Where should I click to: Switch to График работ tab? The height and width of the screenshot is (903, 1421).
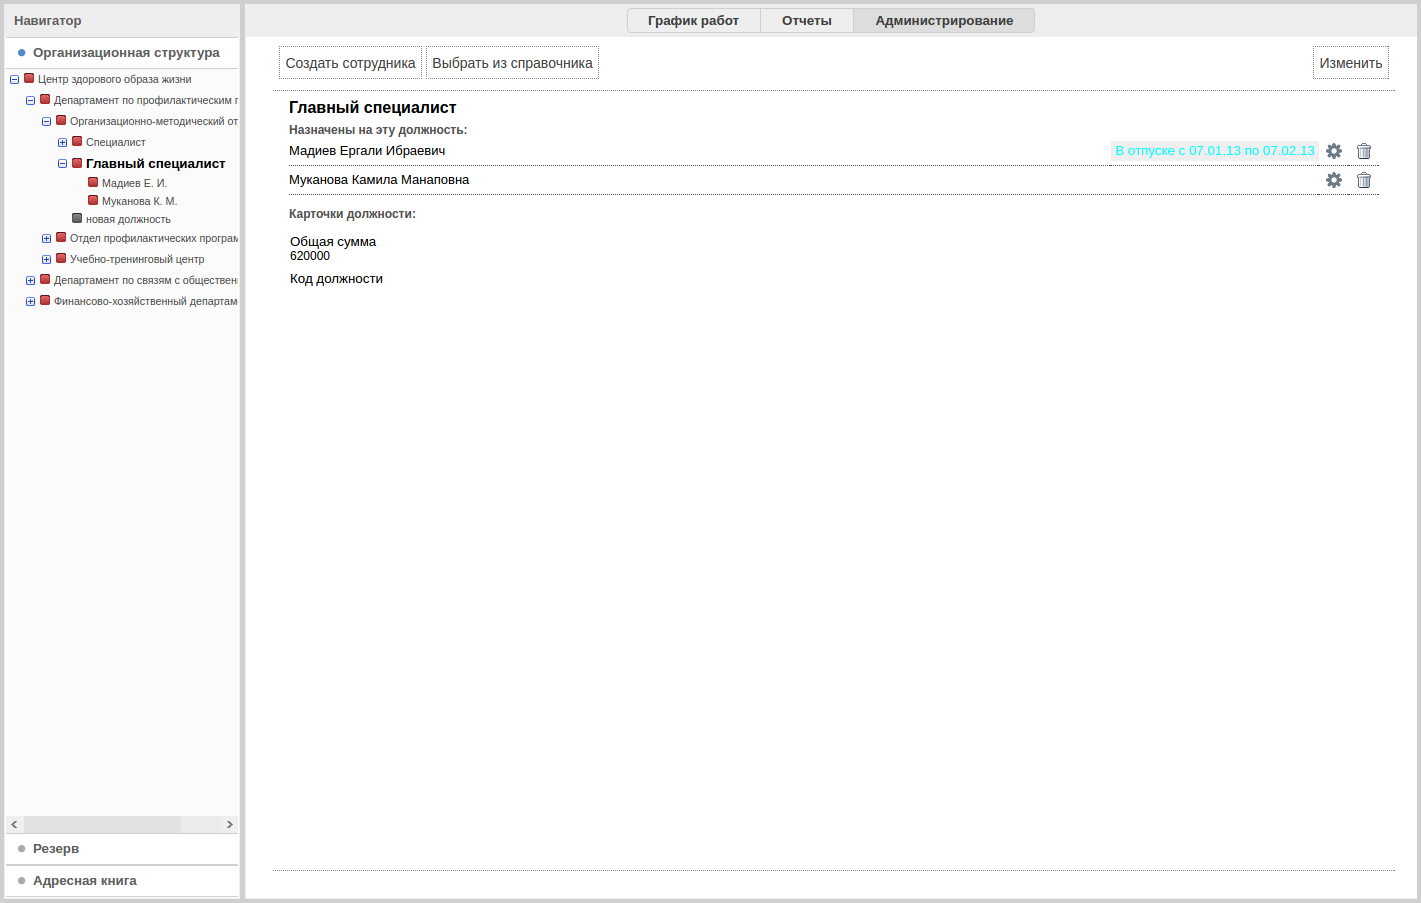[x=693, y=20]
